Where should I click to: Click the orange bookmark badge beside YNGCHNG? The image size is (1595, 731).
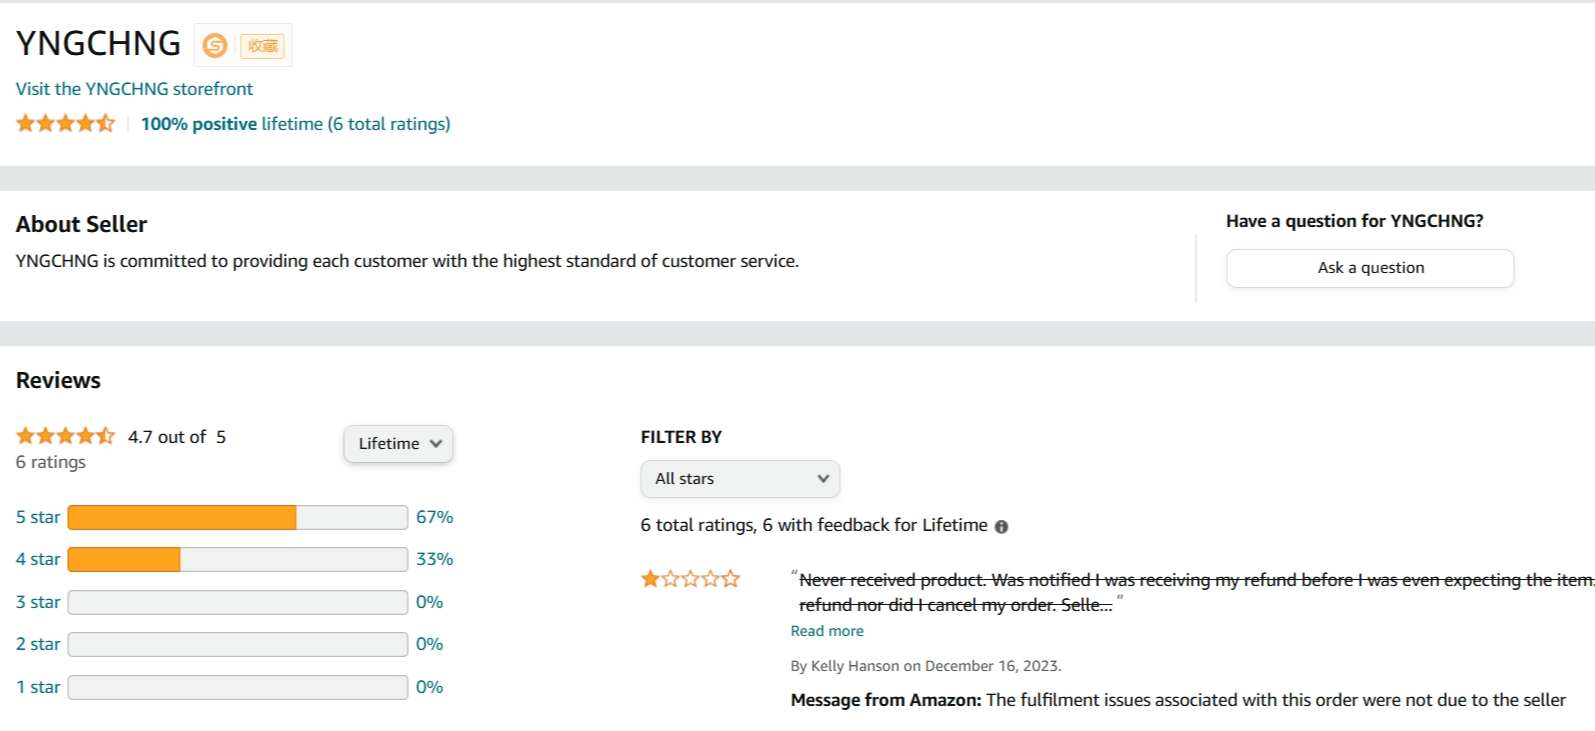pos(263,45)
